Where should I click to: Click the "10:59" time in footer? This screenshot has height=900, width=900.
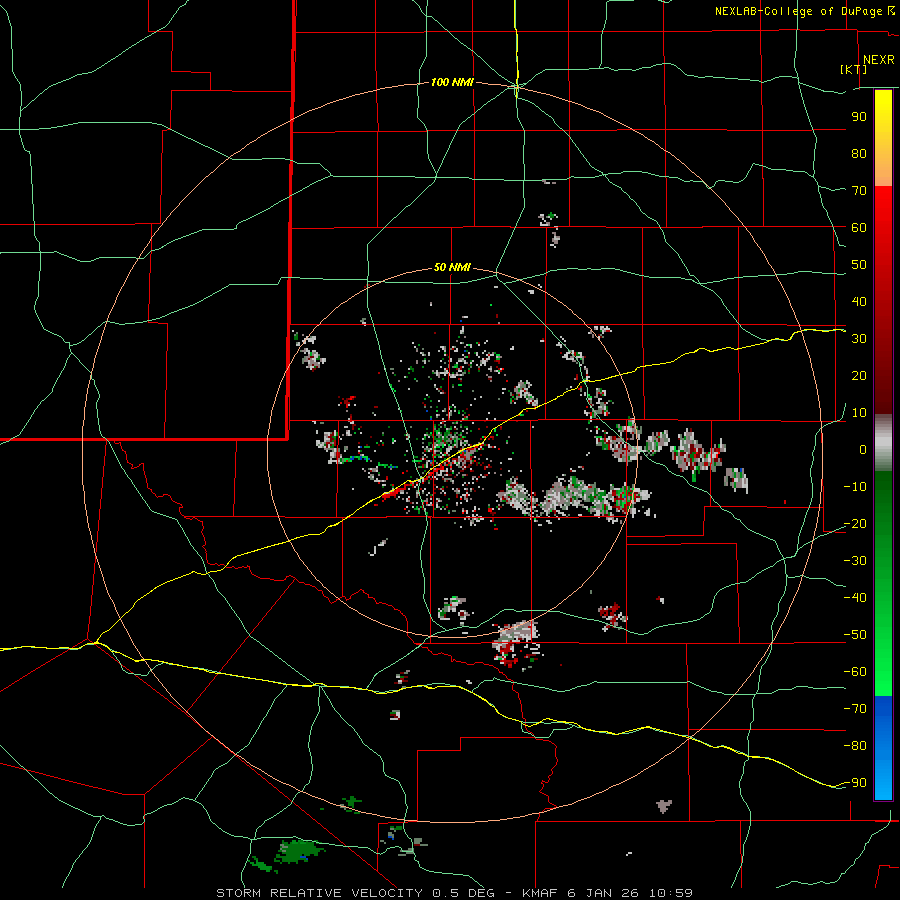tap(670, 893)
